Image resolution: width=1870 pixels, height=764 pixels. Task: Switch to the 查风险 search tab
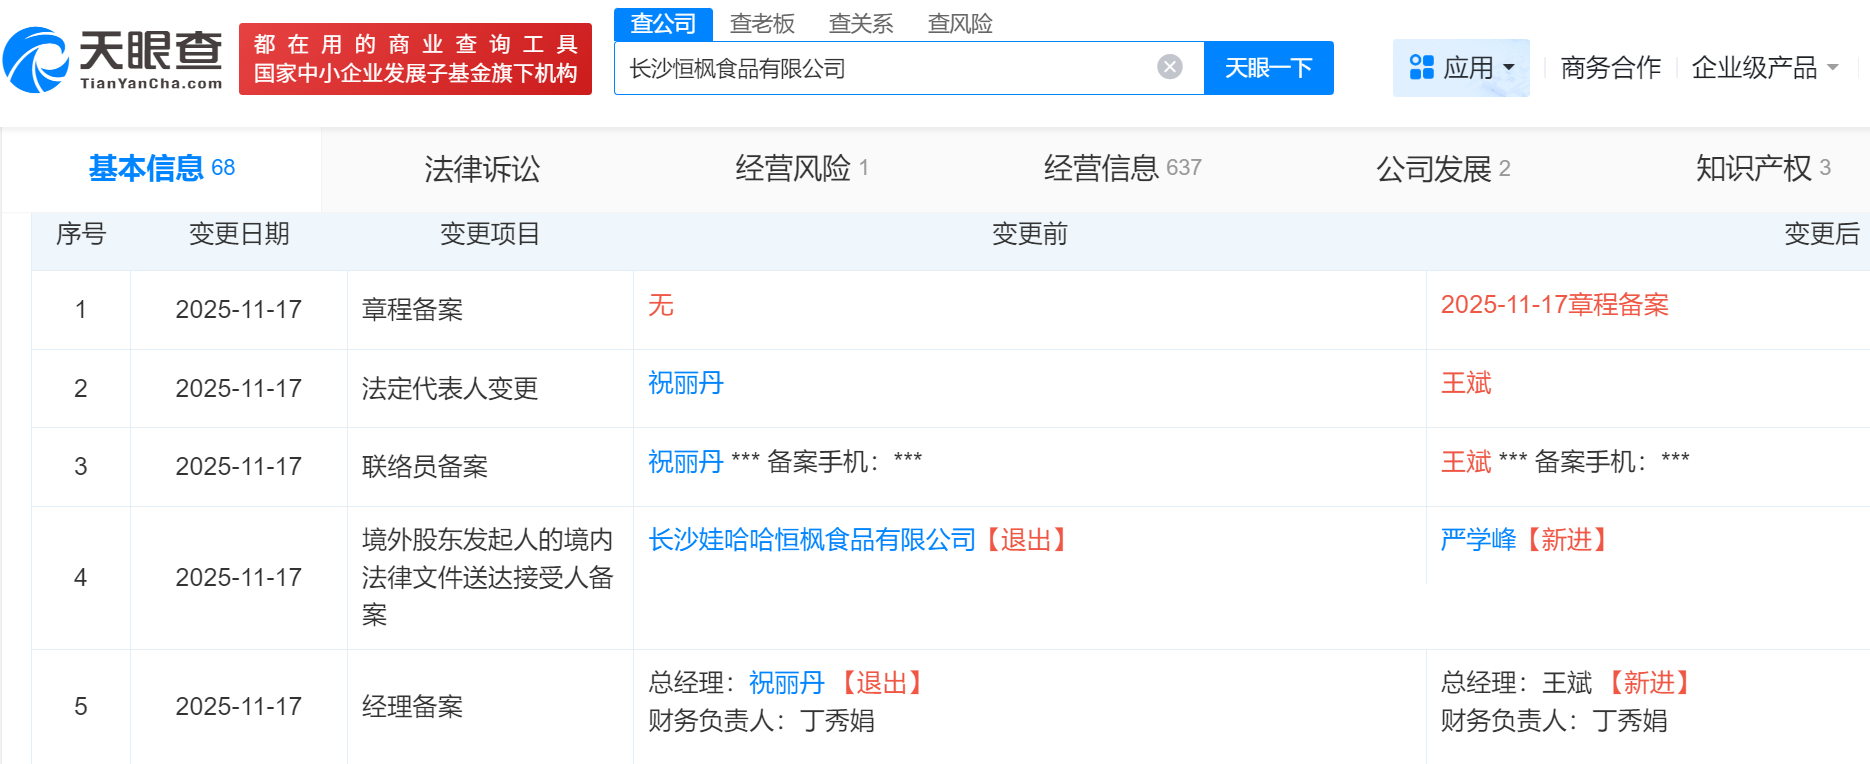coord(960,23)
